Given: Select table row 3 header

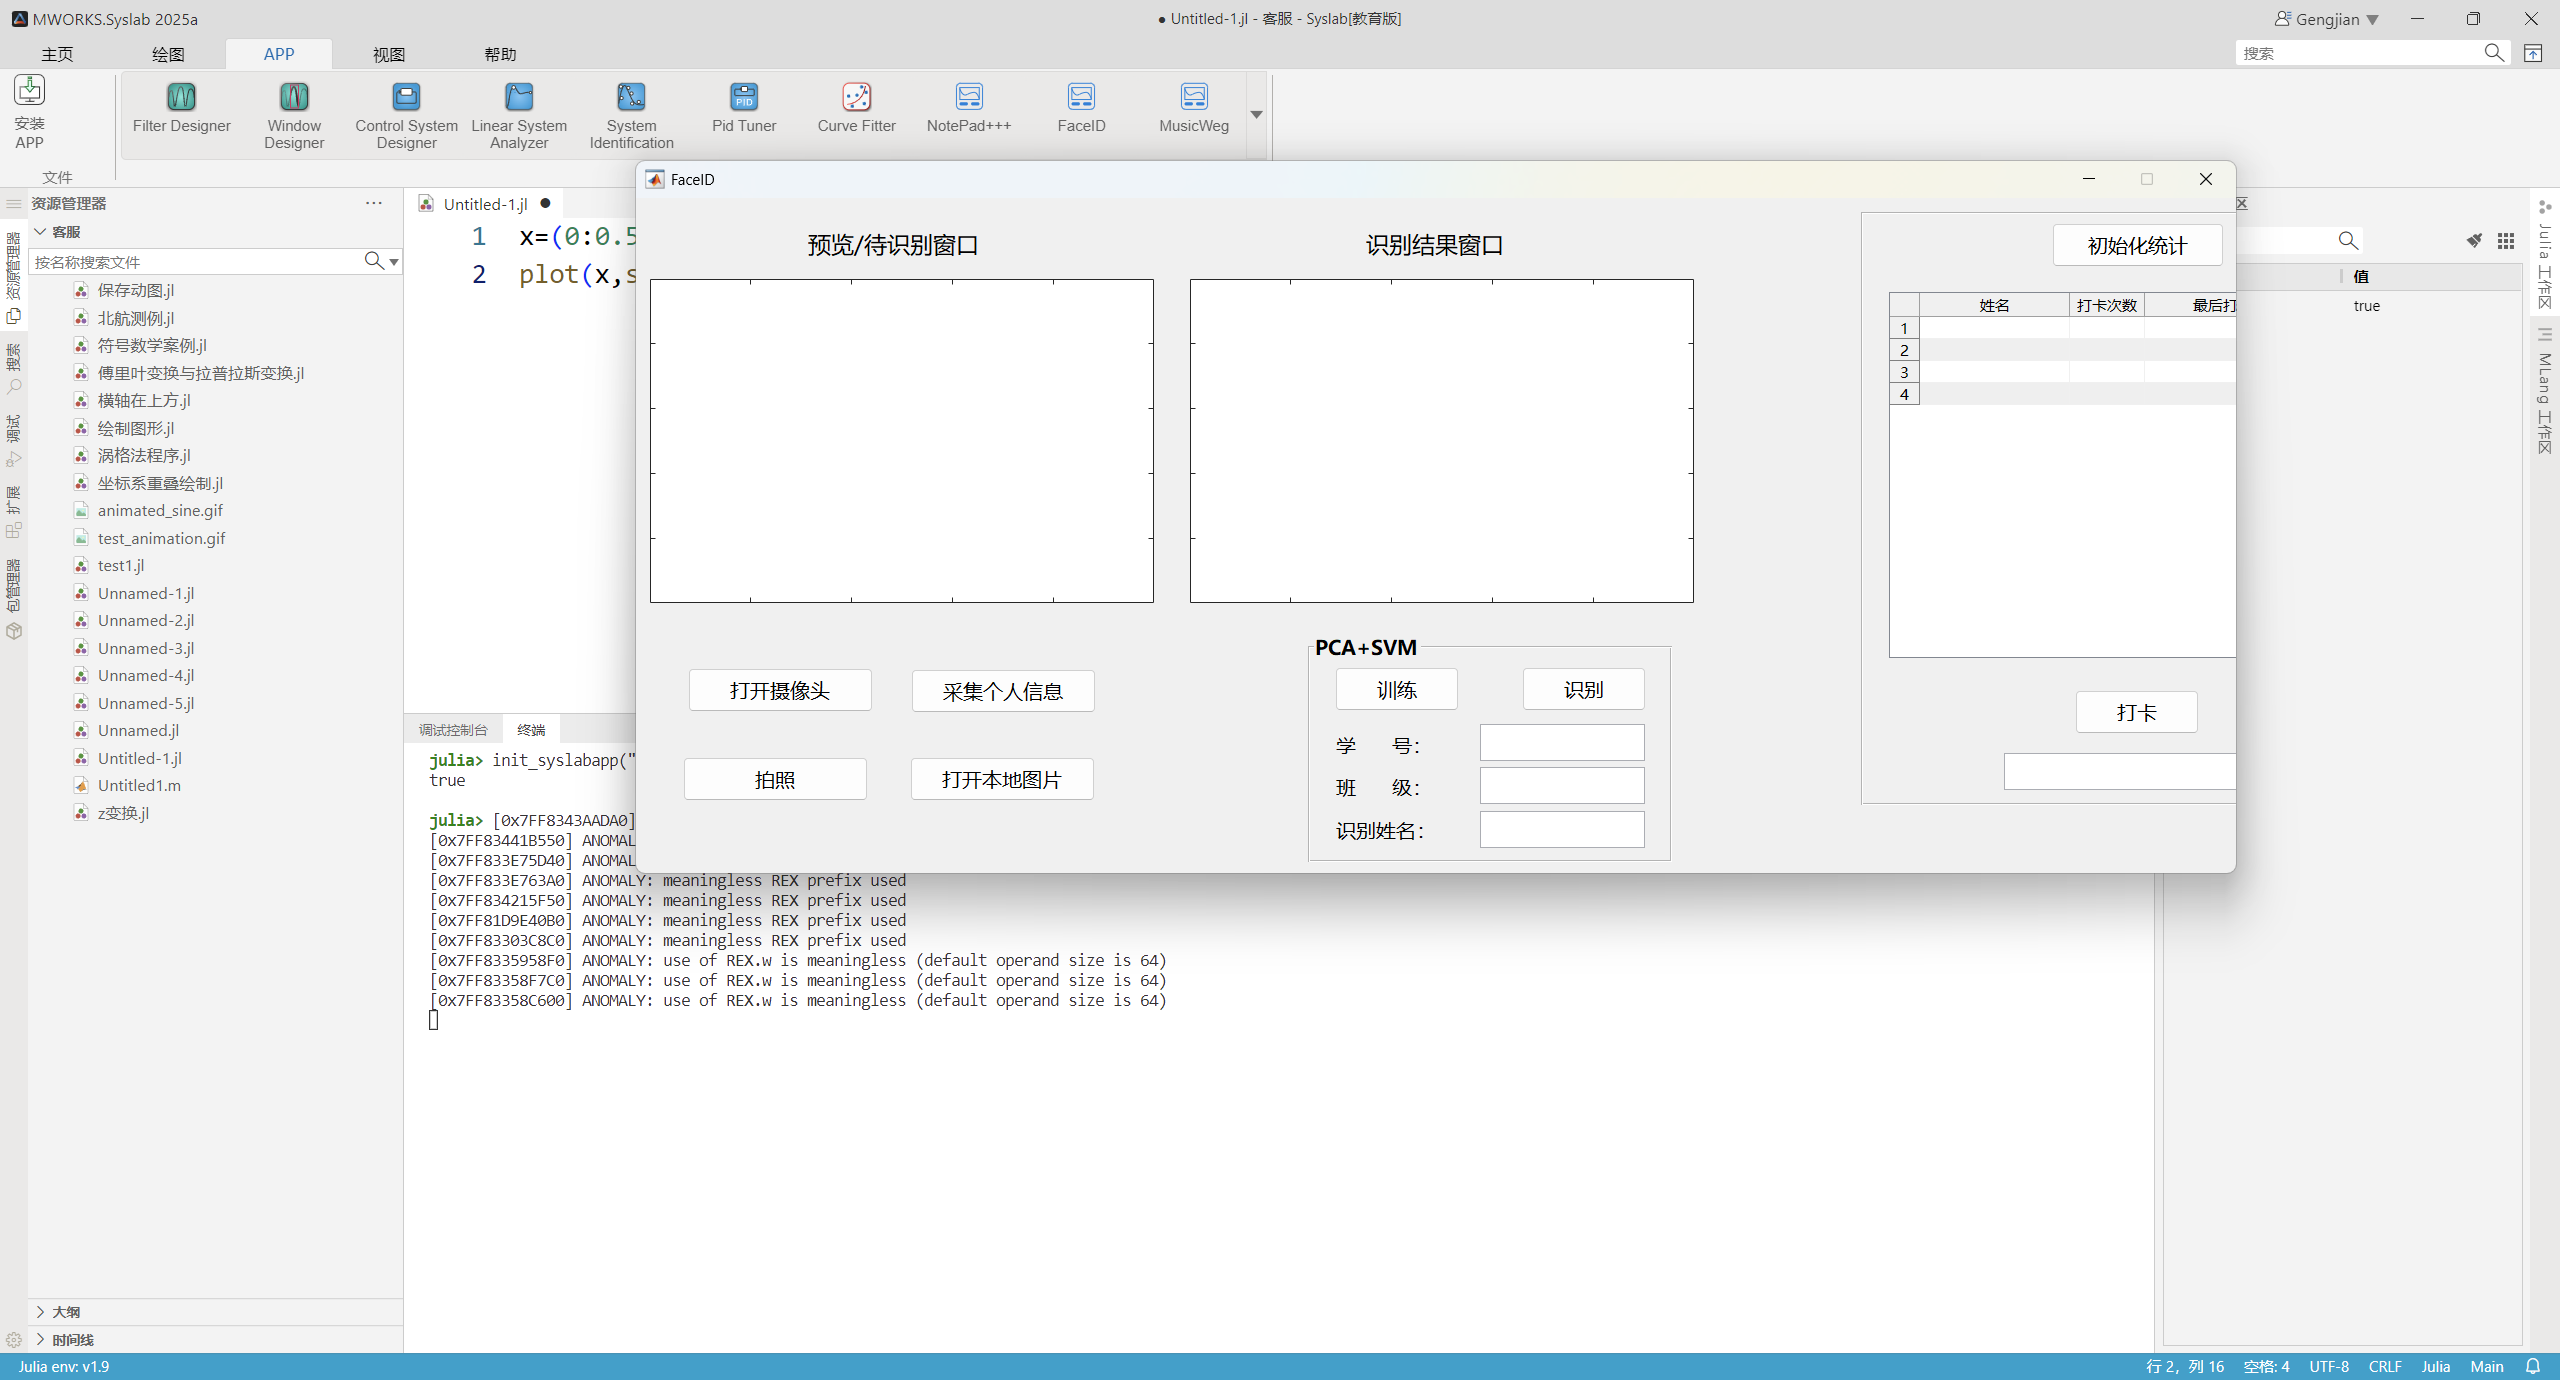Looking at the screenshot, I should click(1904, 372).
